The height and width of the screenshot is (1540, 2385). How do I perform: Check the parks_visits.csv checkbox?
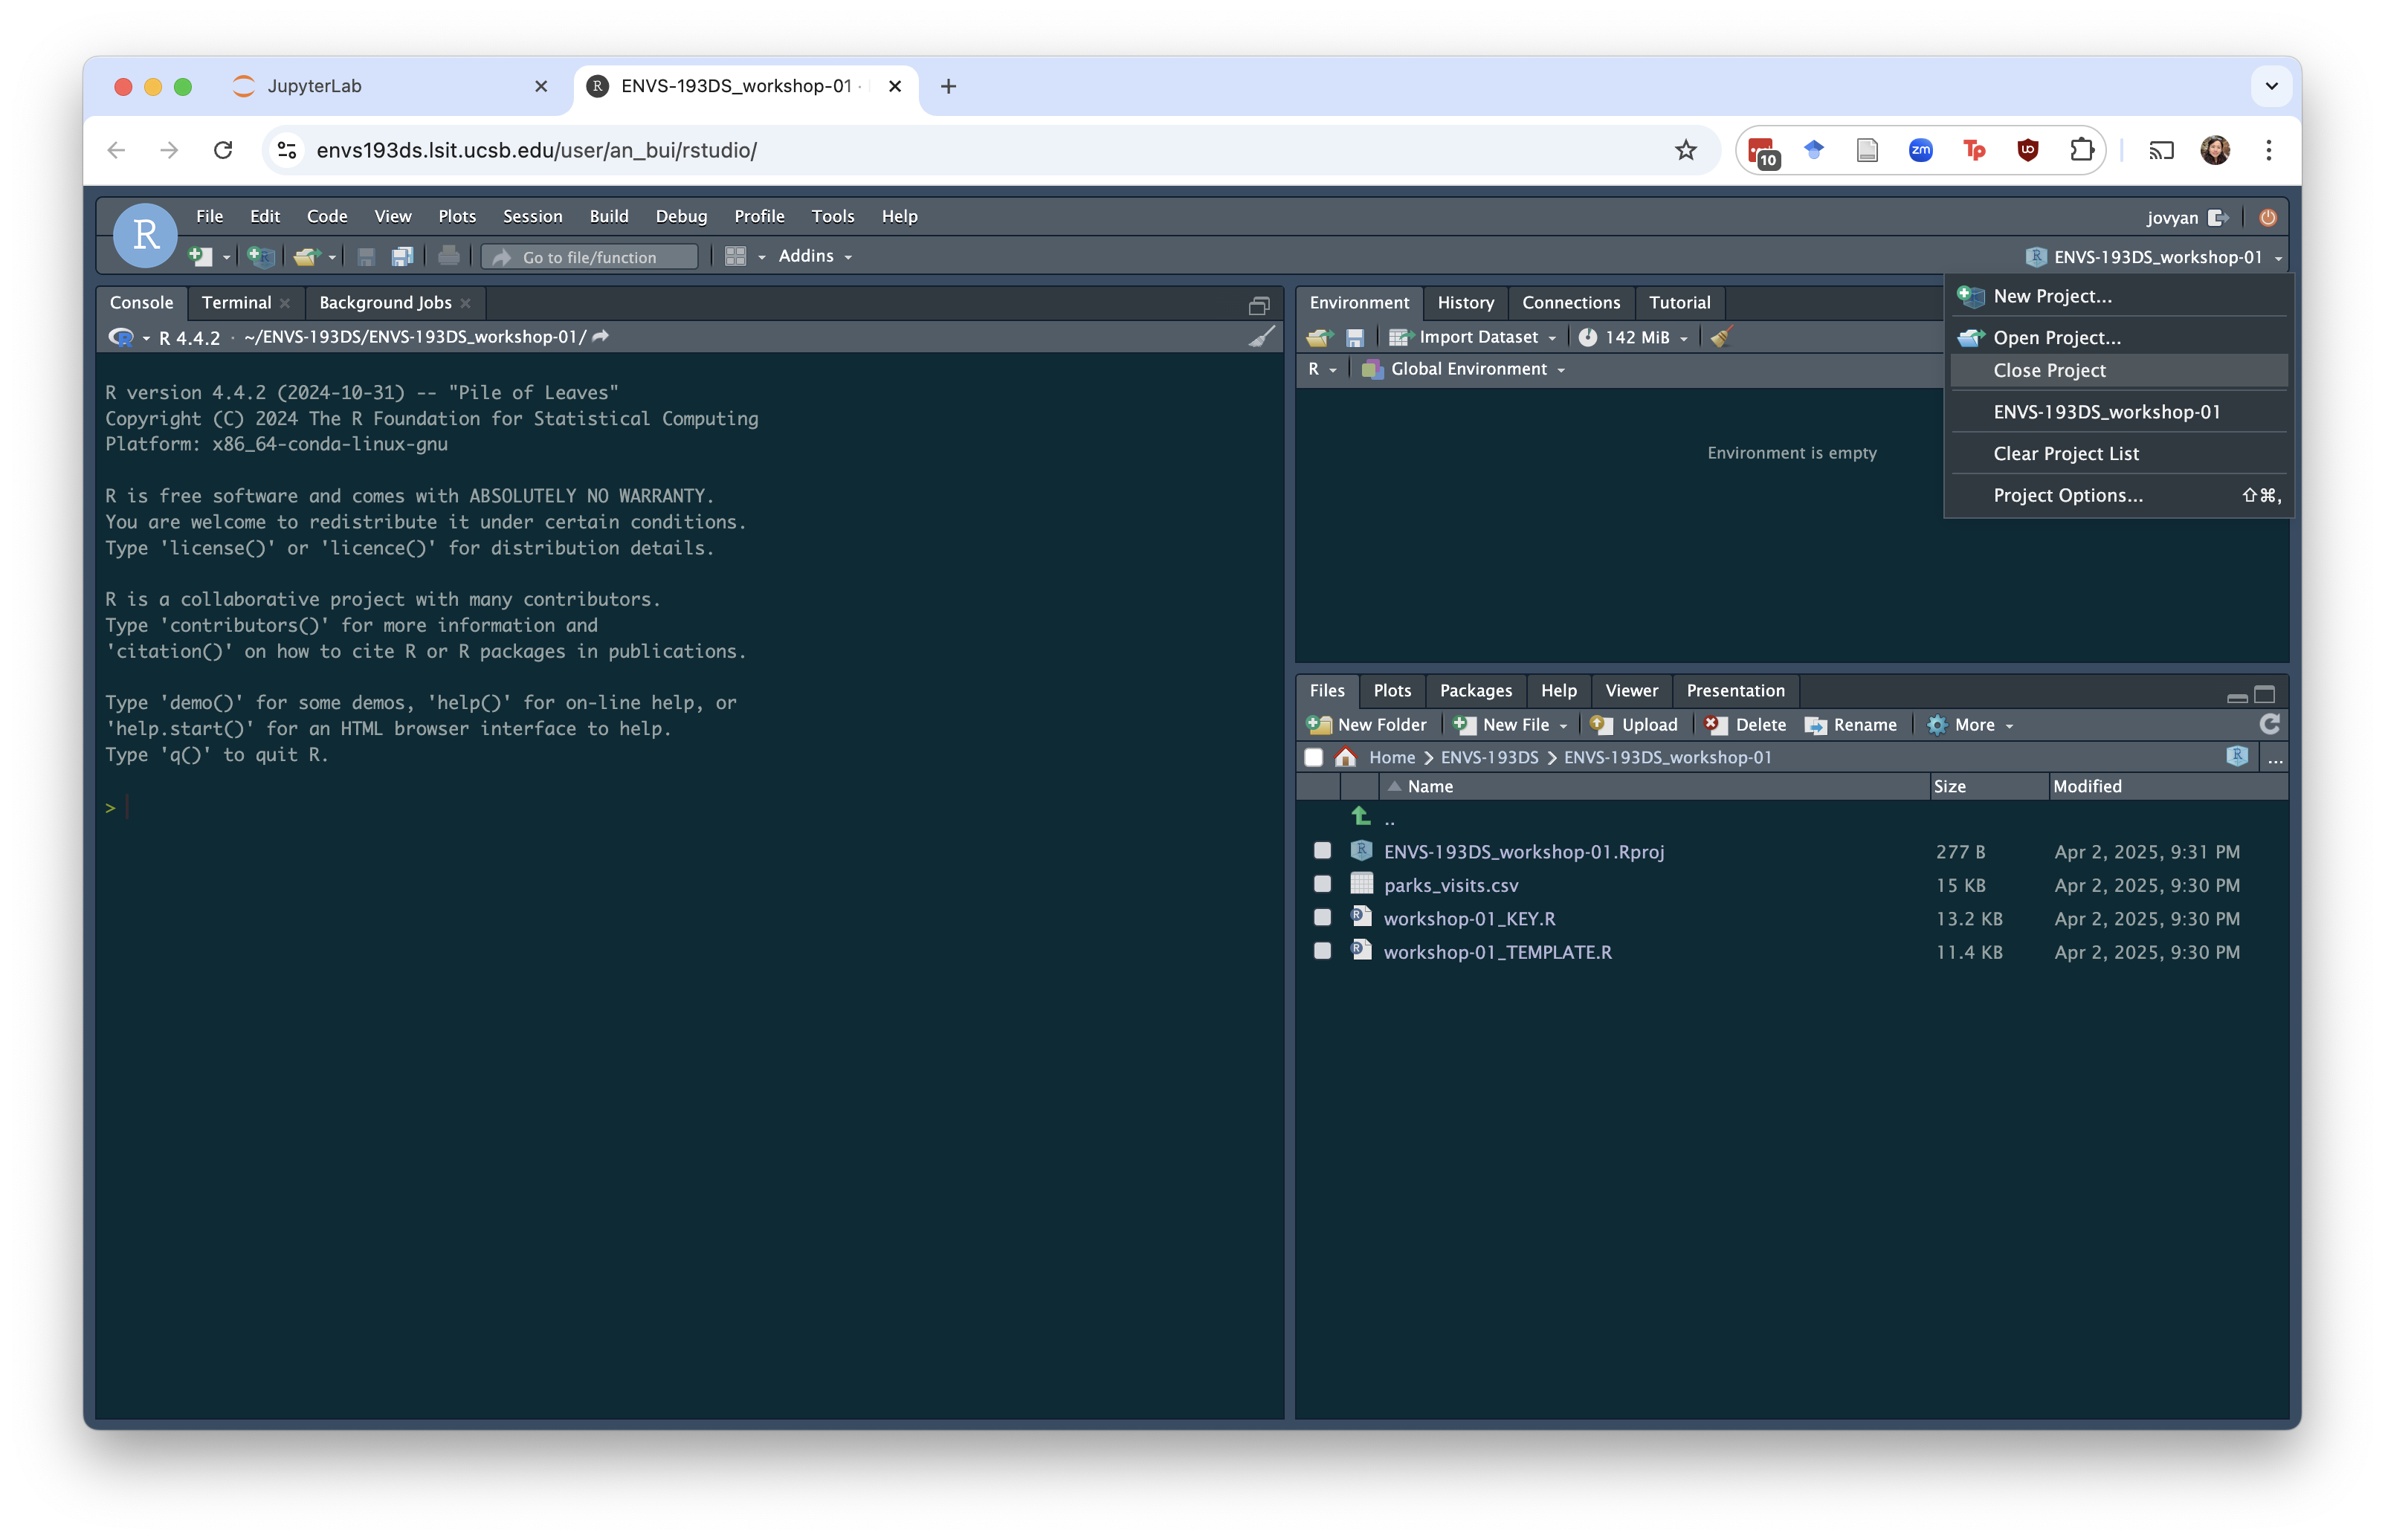(1322, 884)
